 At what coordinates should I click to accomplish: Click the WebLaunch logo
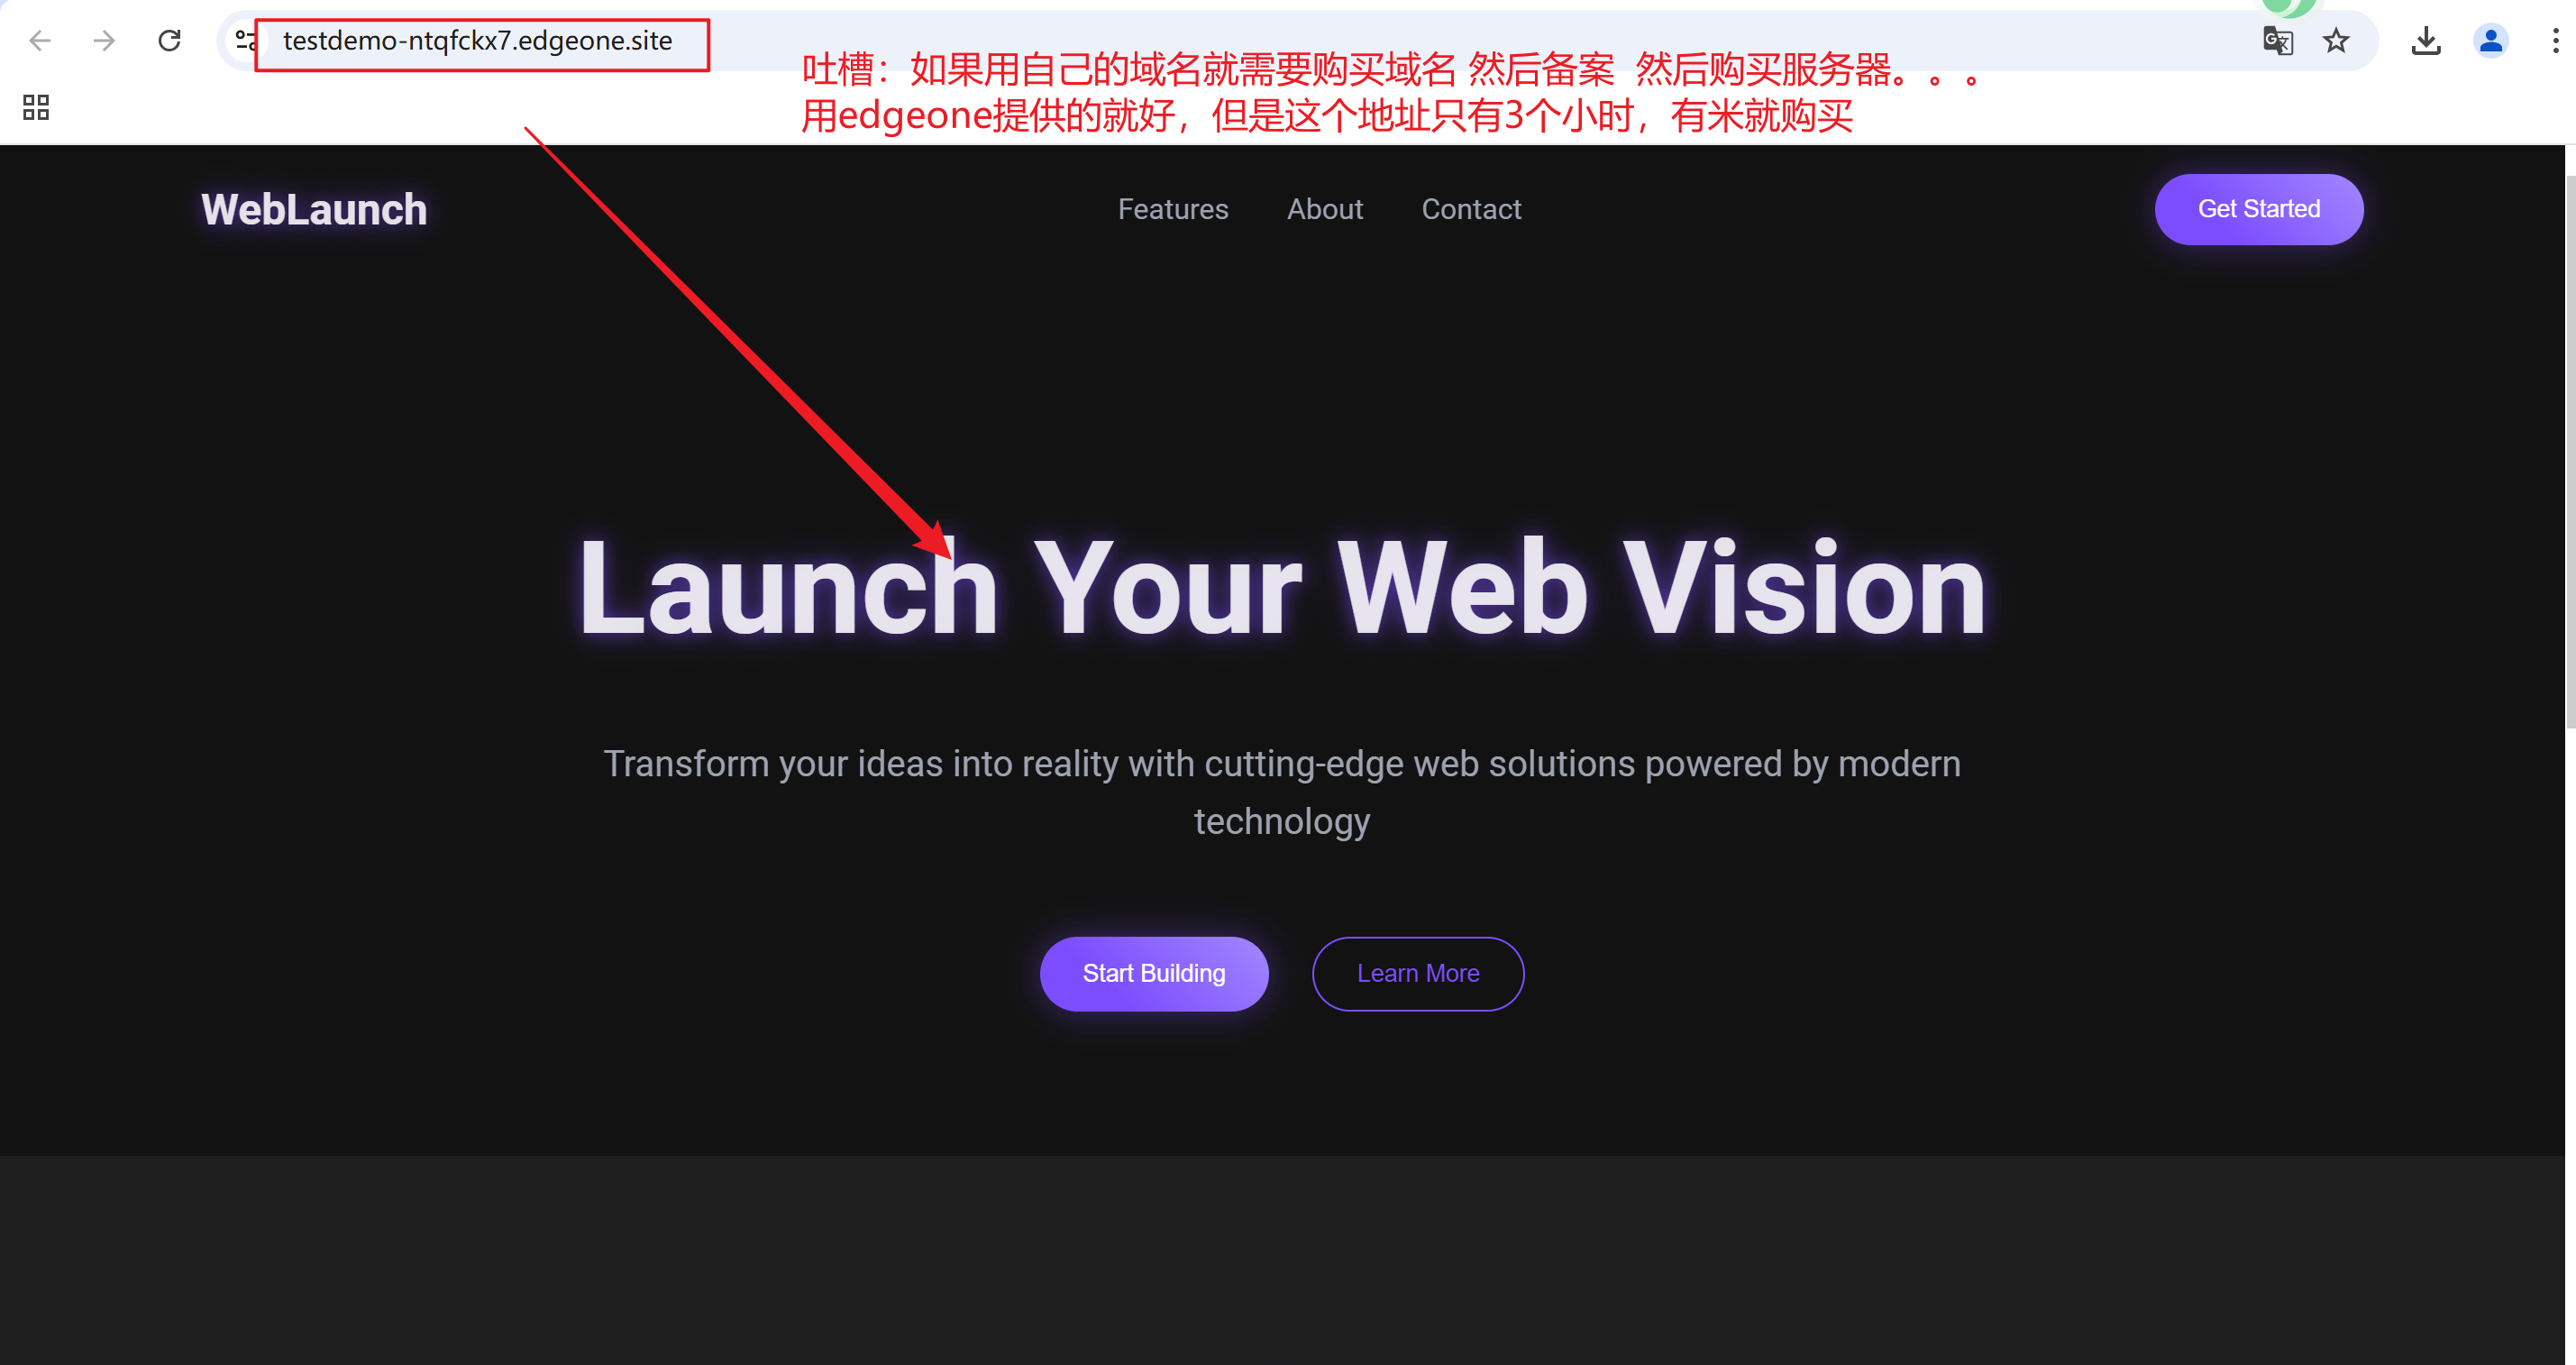pyautogui.click(x=314, y=209)
